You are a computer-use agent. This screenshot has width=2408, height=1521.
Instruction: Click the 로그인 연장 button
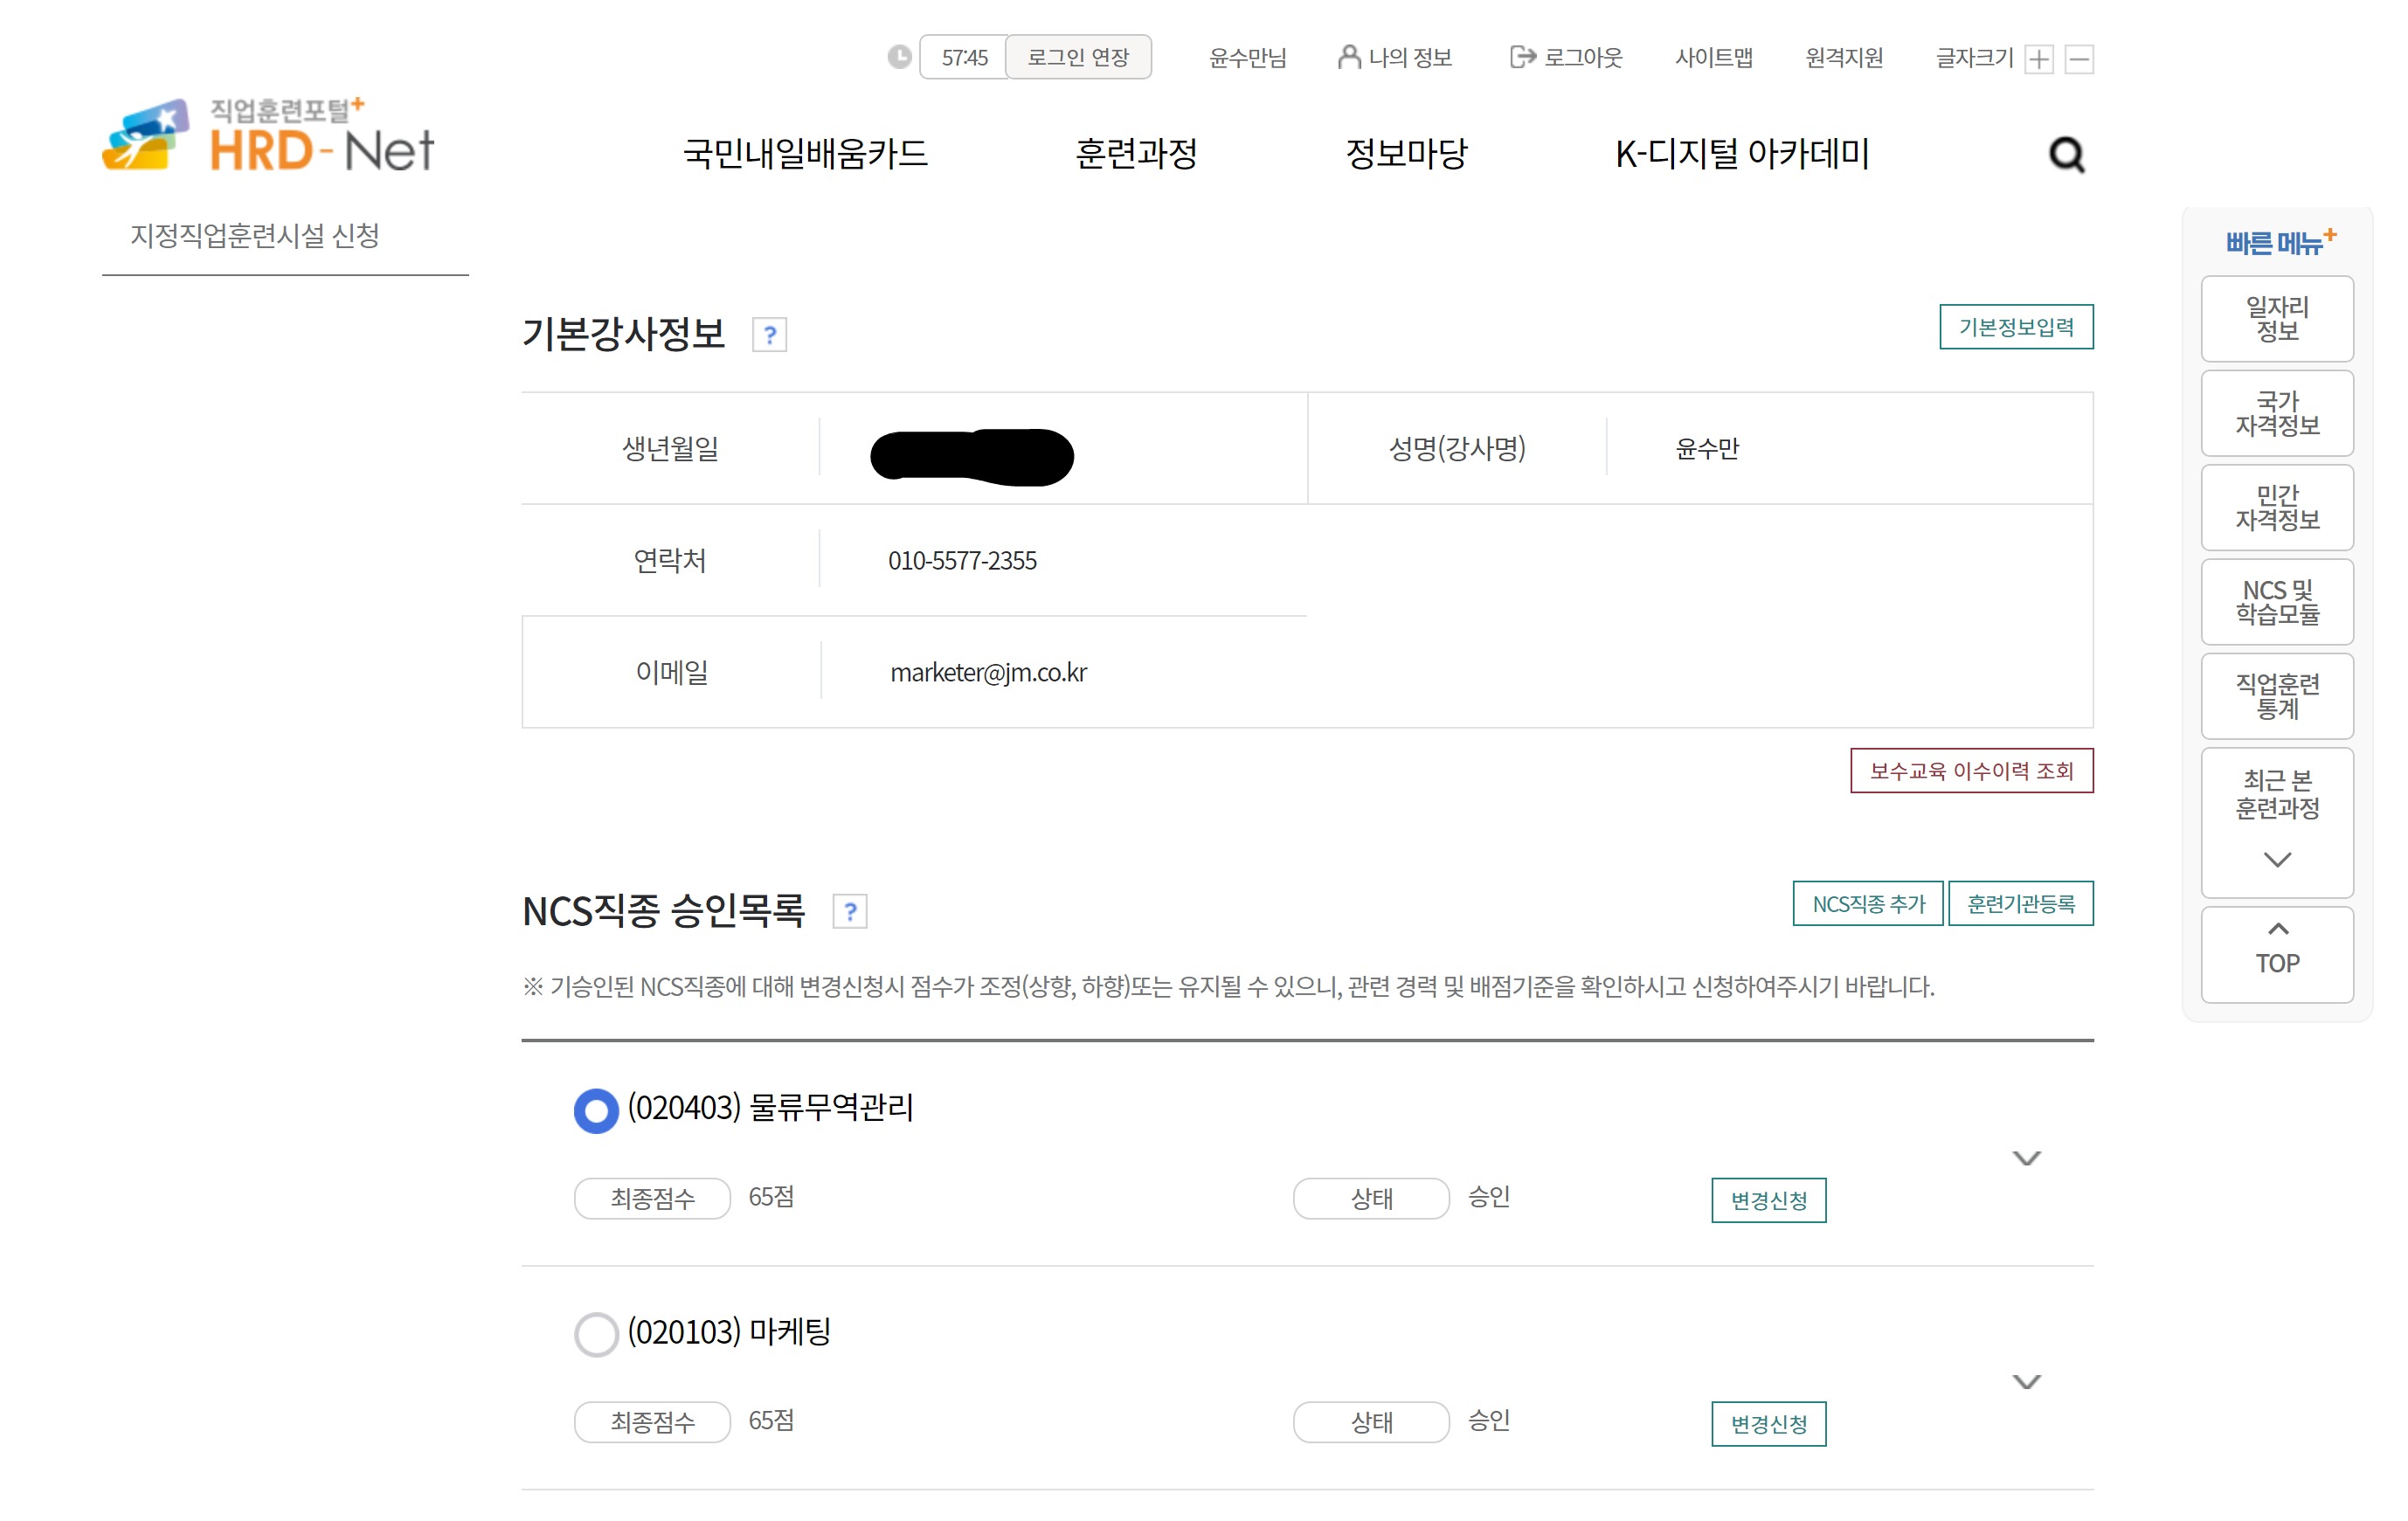1077,57
